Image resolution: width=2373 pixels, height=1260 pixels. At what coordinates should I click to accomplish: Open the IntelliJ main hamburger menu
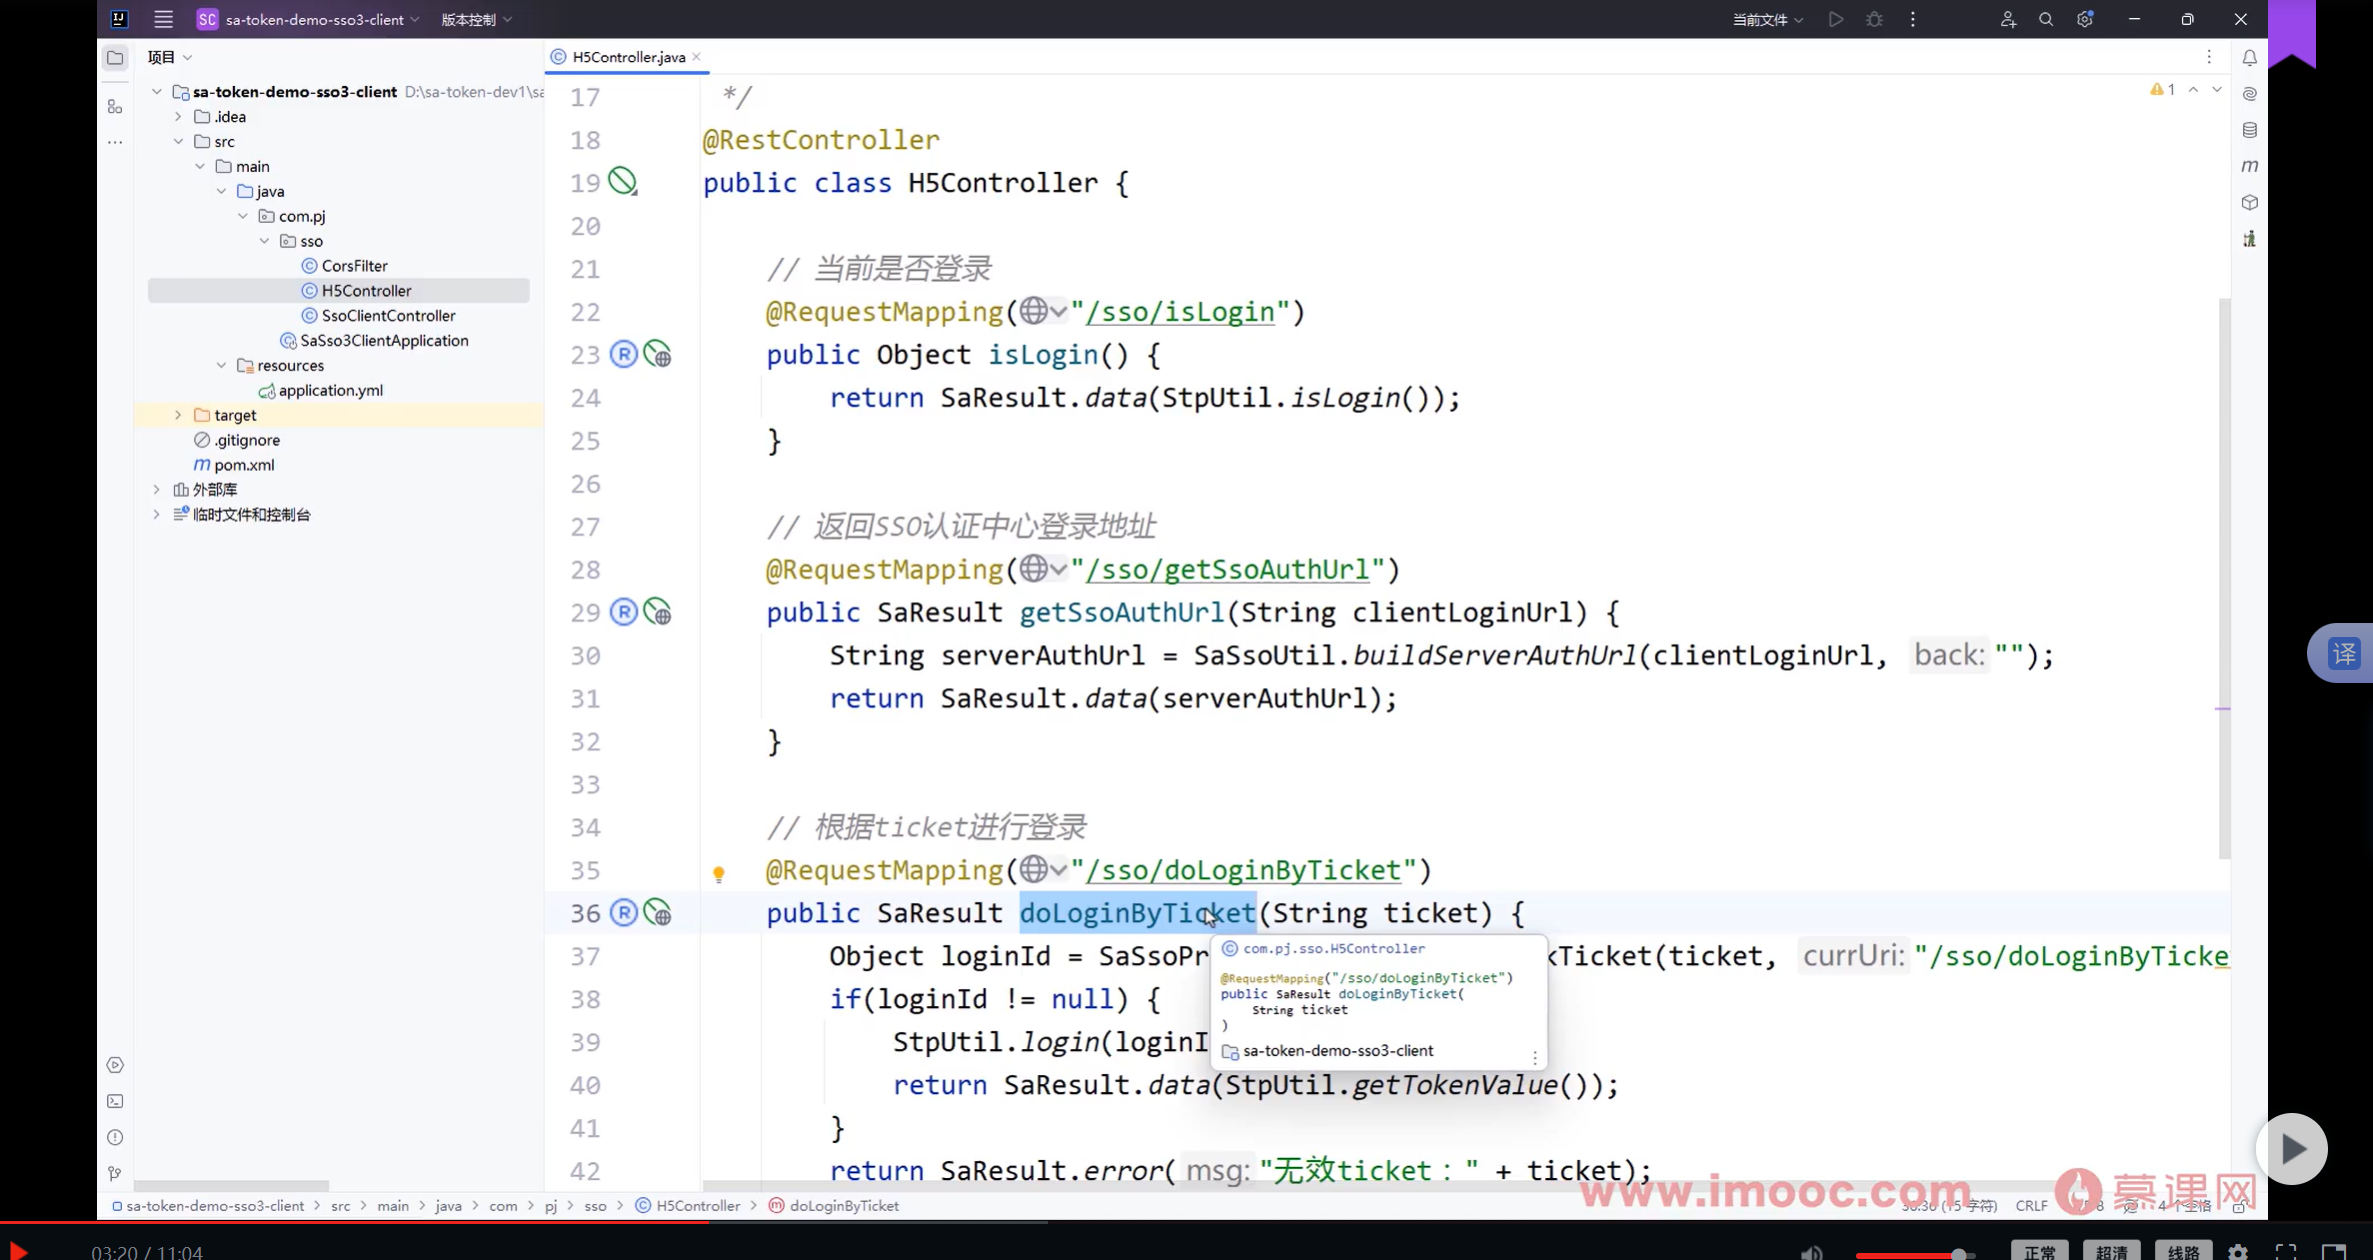click(163, 19)
